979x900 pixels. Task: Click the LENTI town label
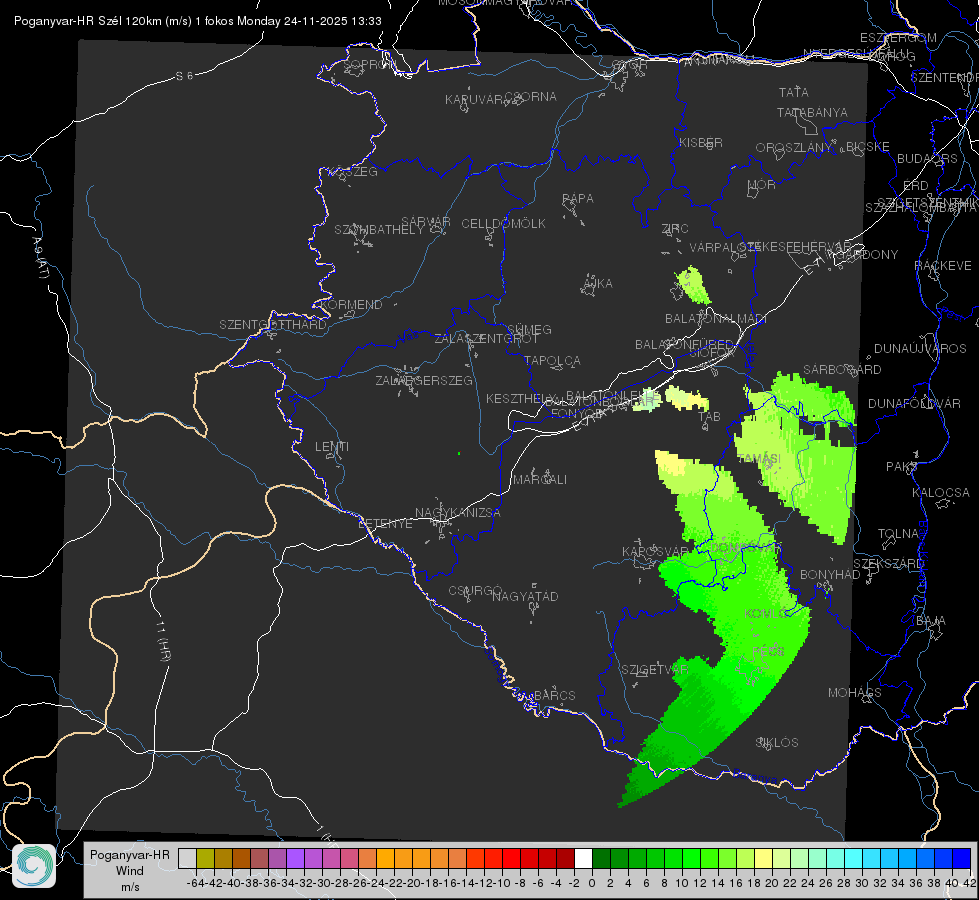pos(332,447)
